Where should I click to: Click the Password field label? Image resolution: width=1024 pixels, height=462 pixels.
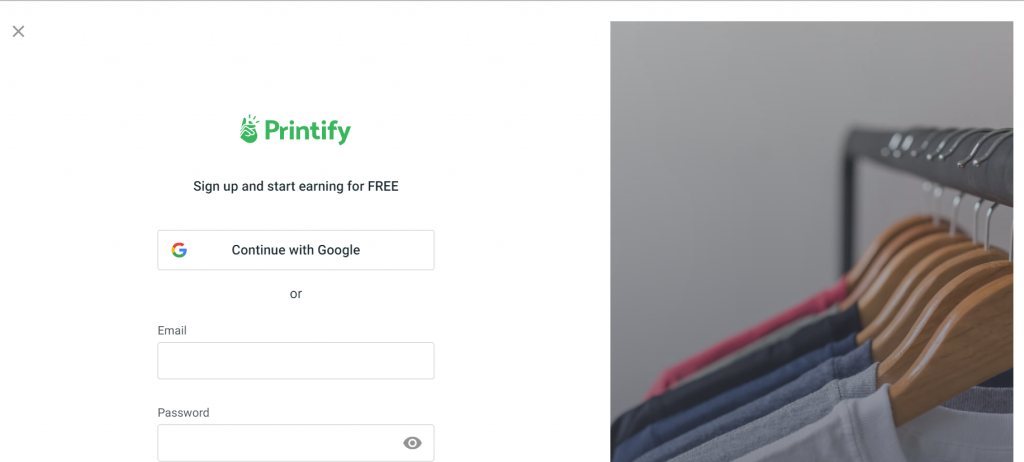point(183,412)
